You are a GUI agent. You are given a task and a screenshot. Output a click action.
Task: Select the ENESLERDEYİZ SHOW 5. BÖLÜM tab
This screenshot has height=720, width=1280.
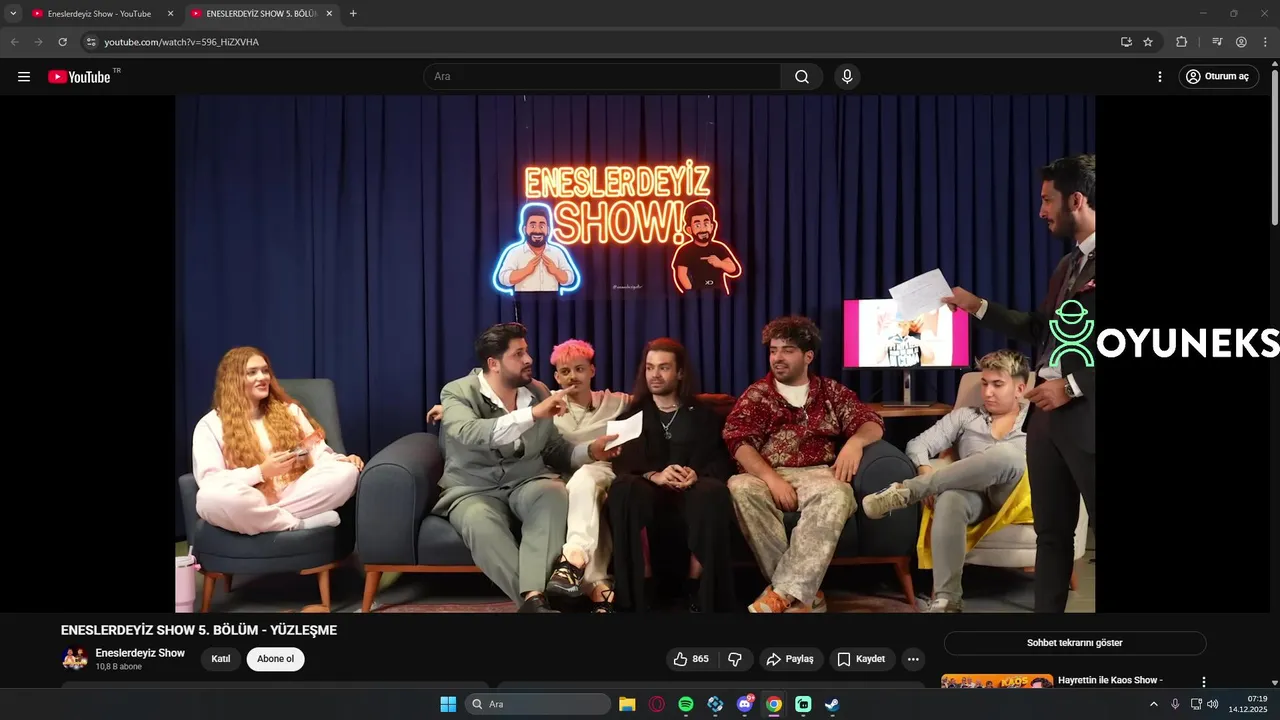click(x=261, y=14)
